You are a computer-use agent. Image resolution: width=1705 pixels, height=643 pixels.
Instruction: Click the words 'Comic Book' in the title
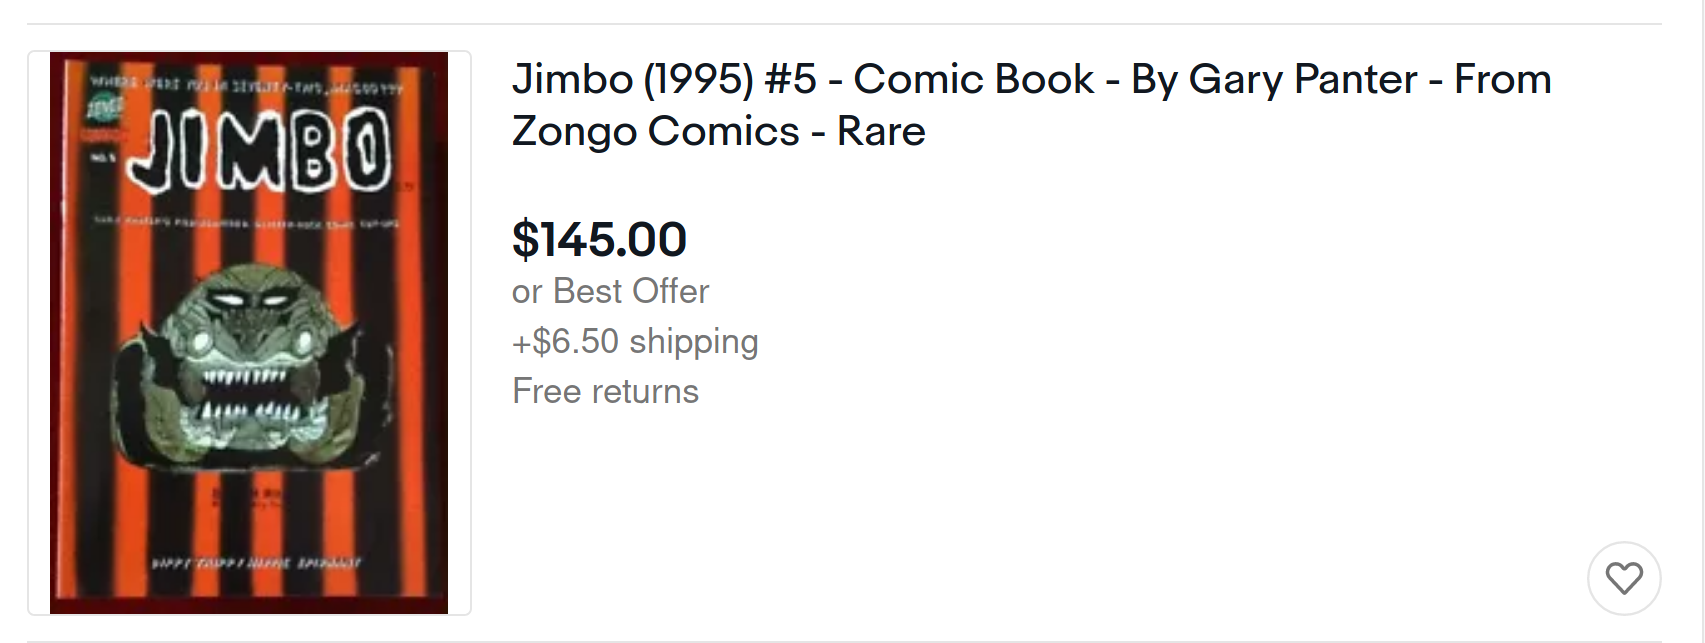974,79
